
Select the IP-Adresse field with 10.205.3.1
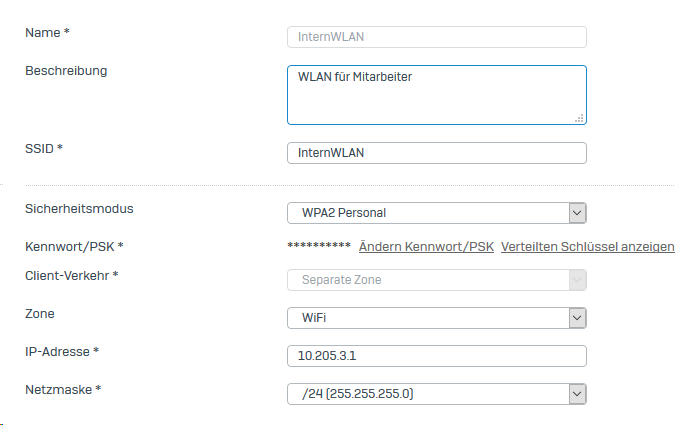436,356
